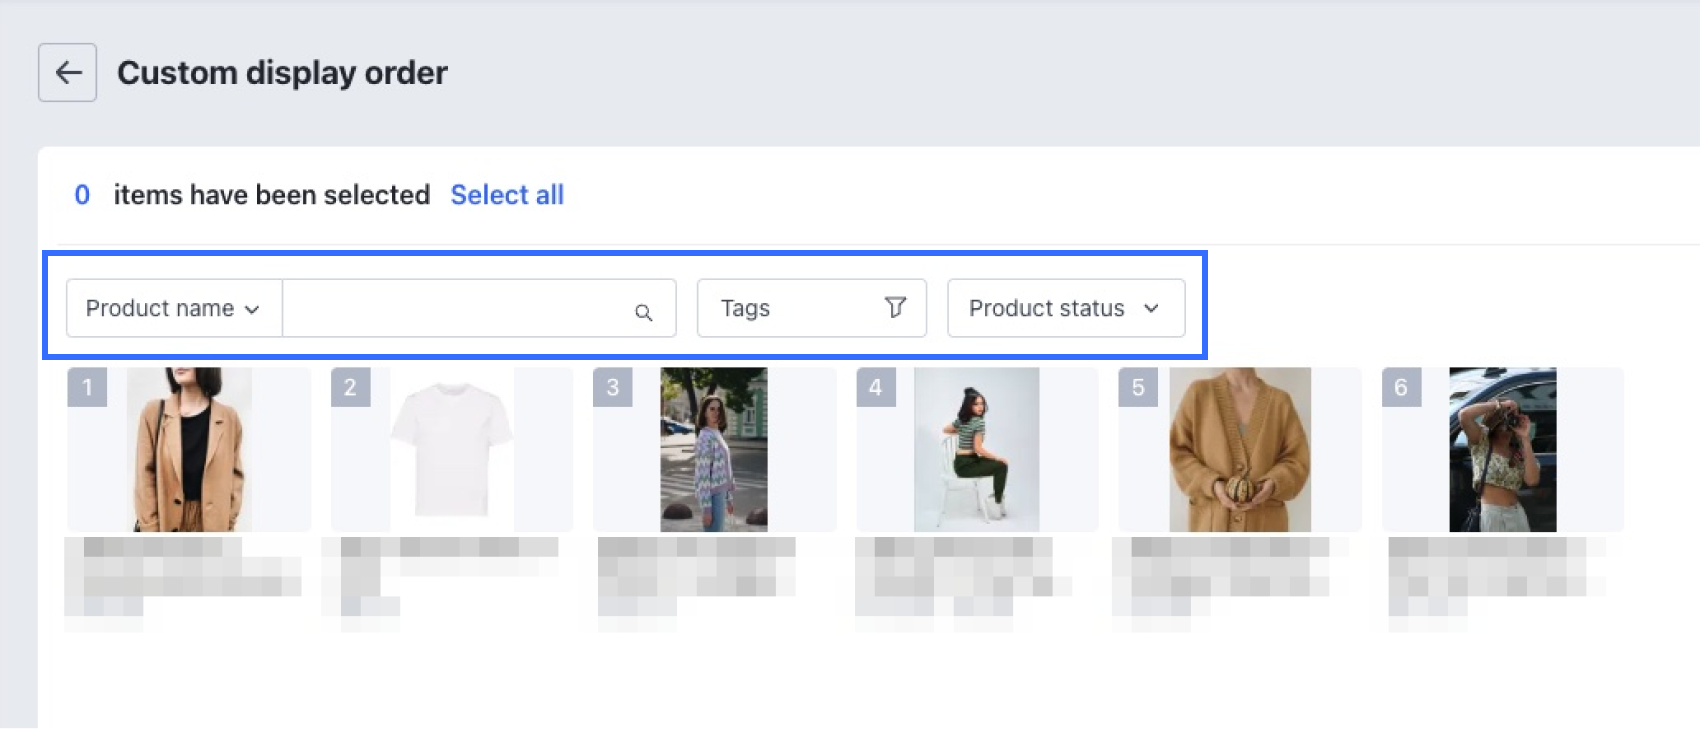1700x729 pixels.
Task: Click the number 6 position badge
Action: tap(1401, 387)
